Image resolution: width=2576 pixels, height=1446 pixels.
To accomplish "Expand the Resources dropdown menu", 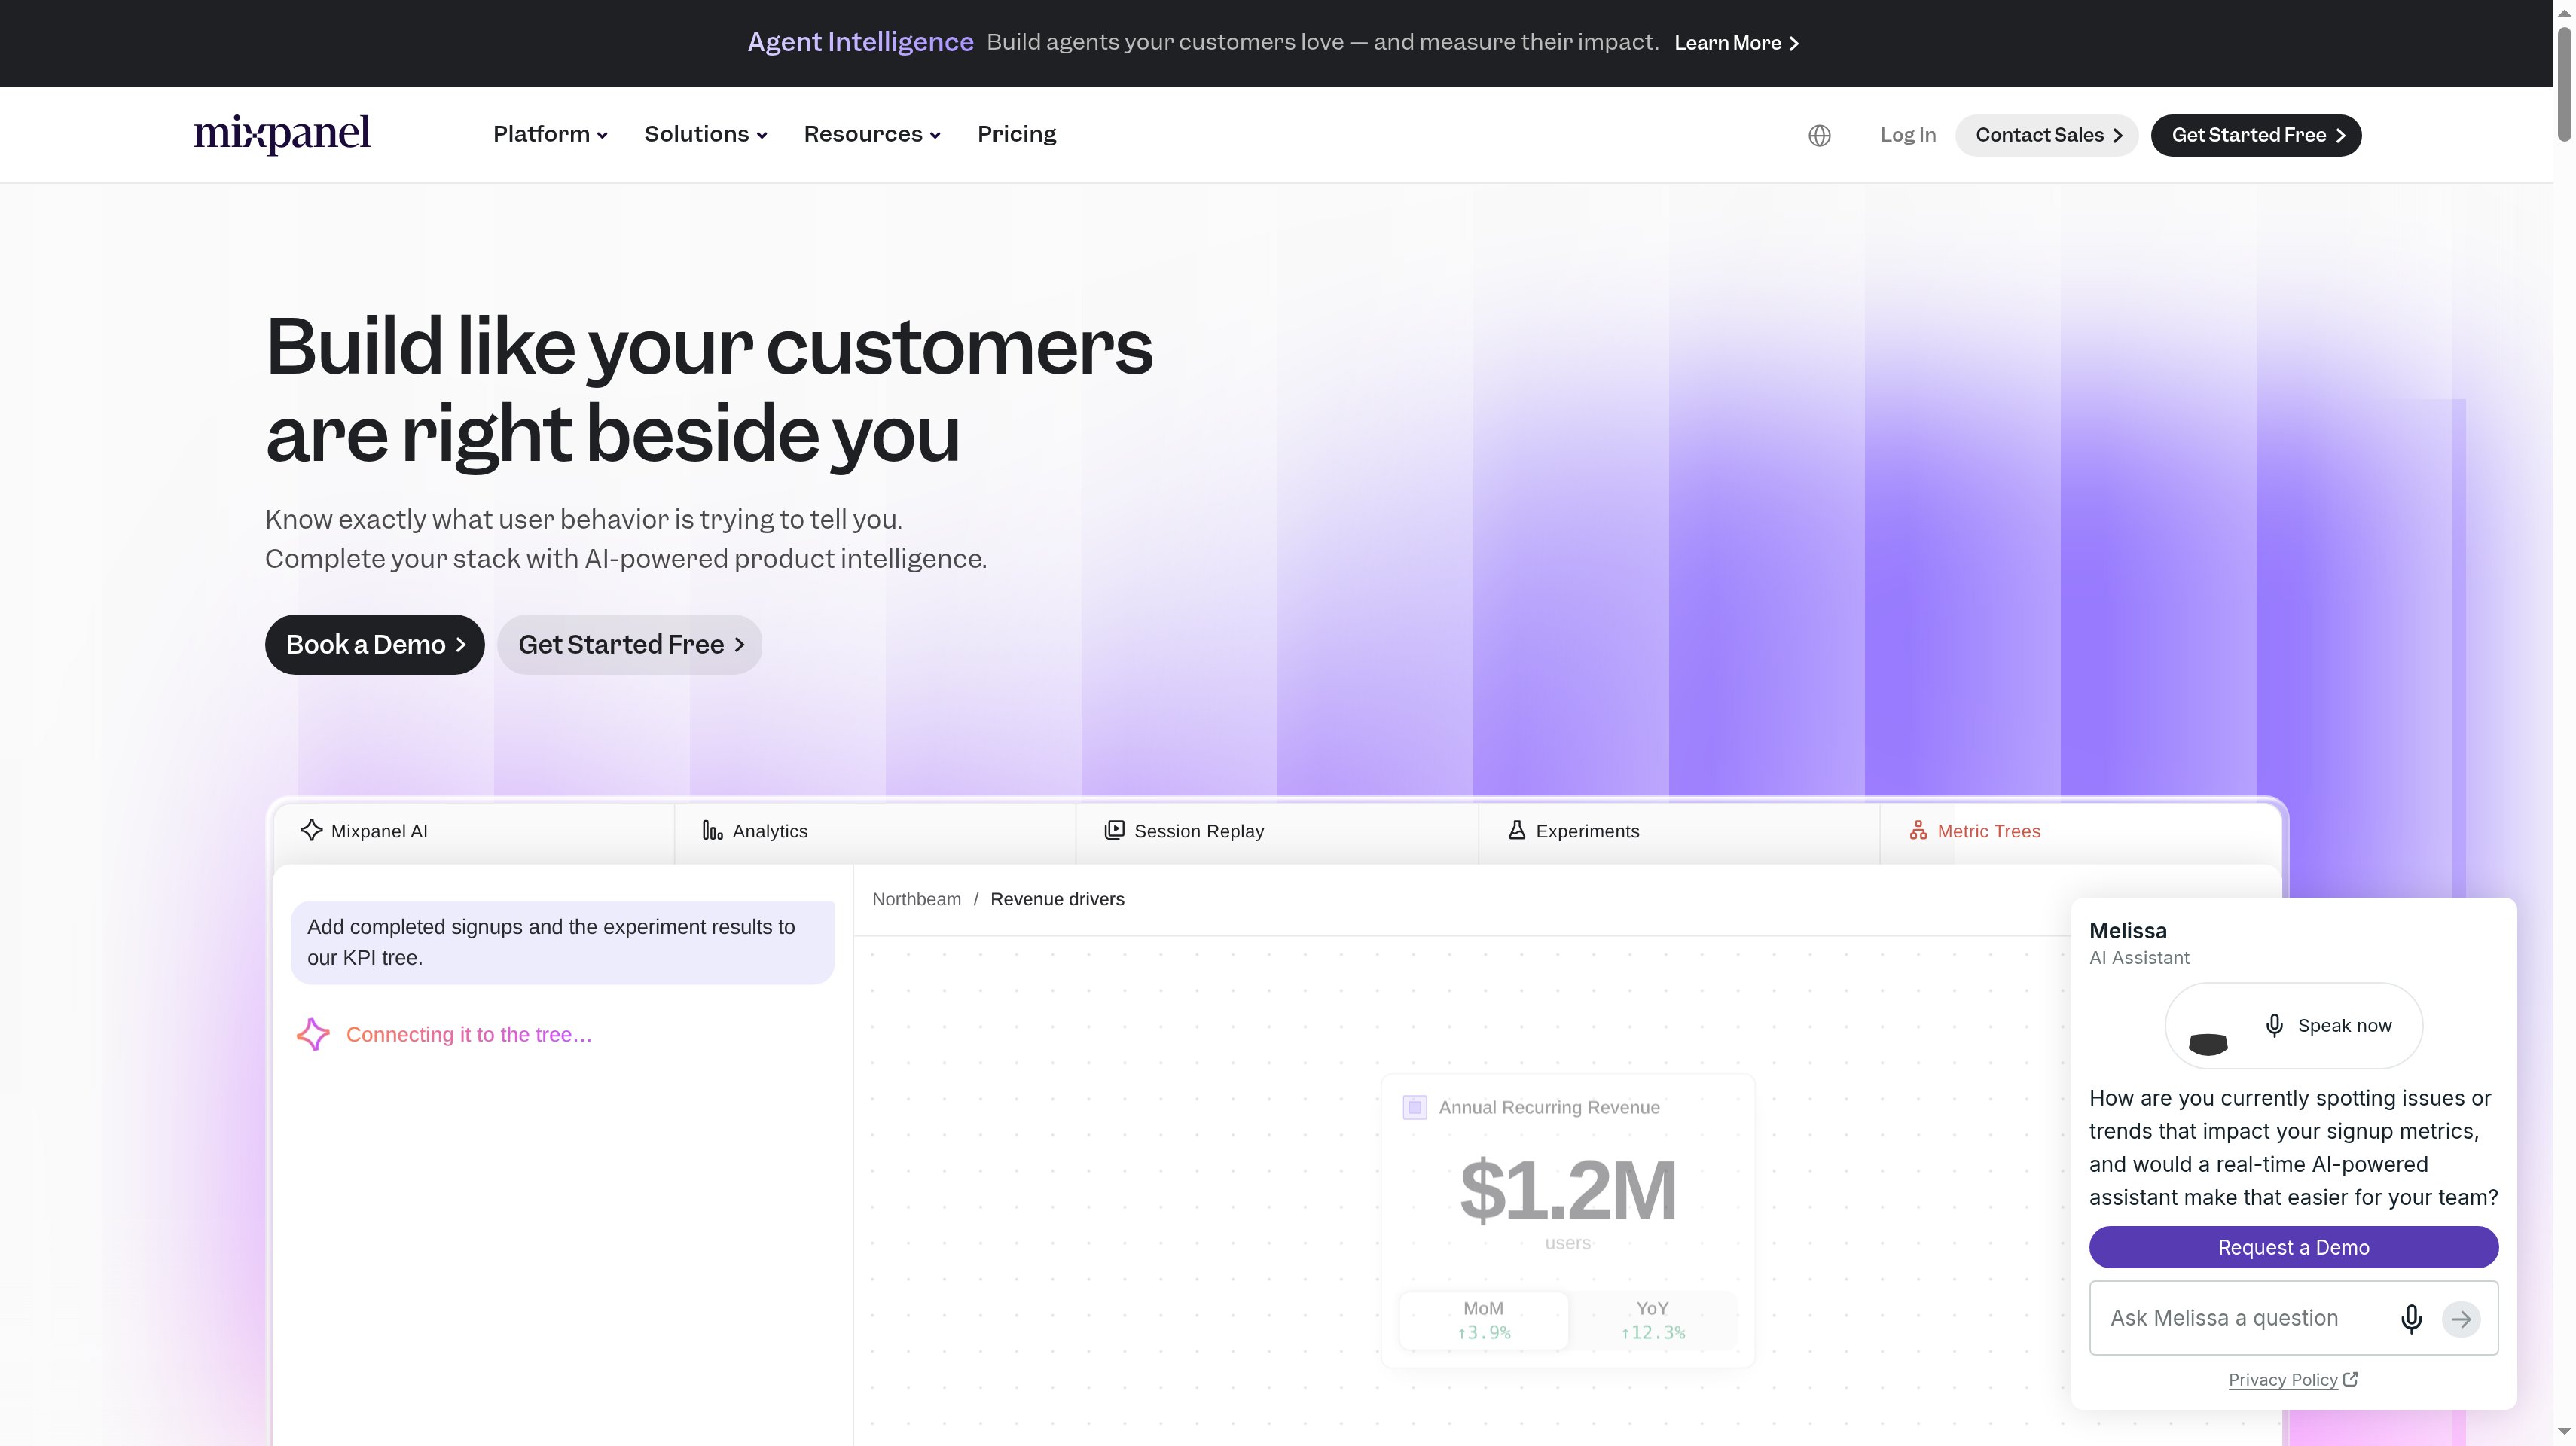I will (872, 134).
